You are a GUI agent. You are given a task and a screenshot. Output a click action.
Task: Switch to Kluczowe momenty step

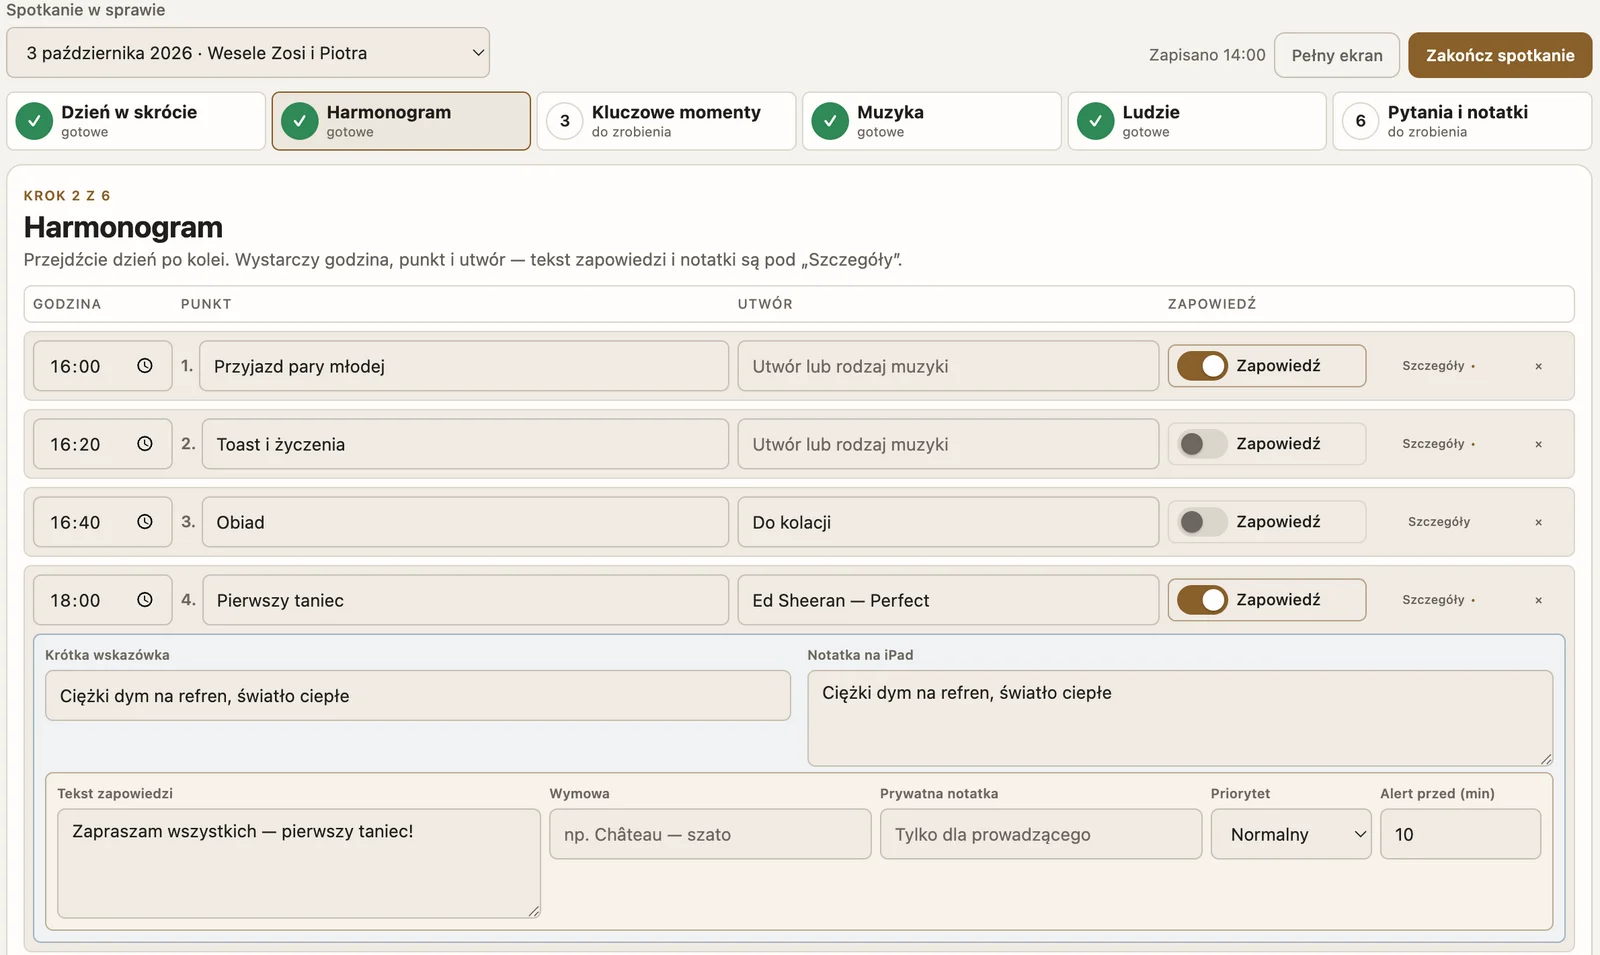click(x=667, y=121)
